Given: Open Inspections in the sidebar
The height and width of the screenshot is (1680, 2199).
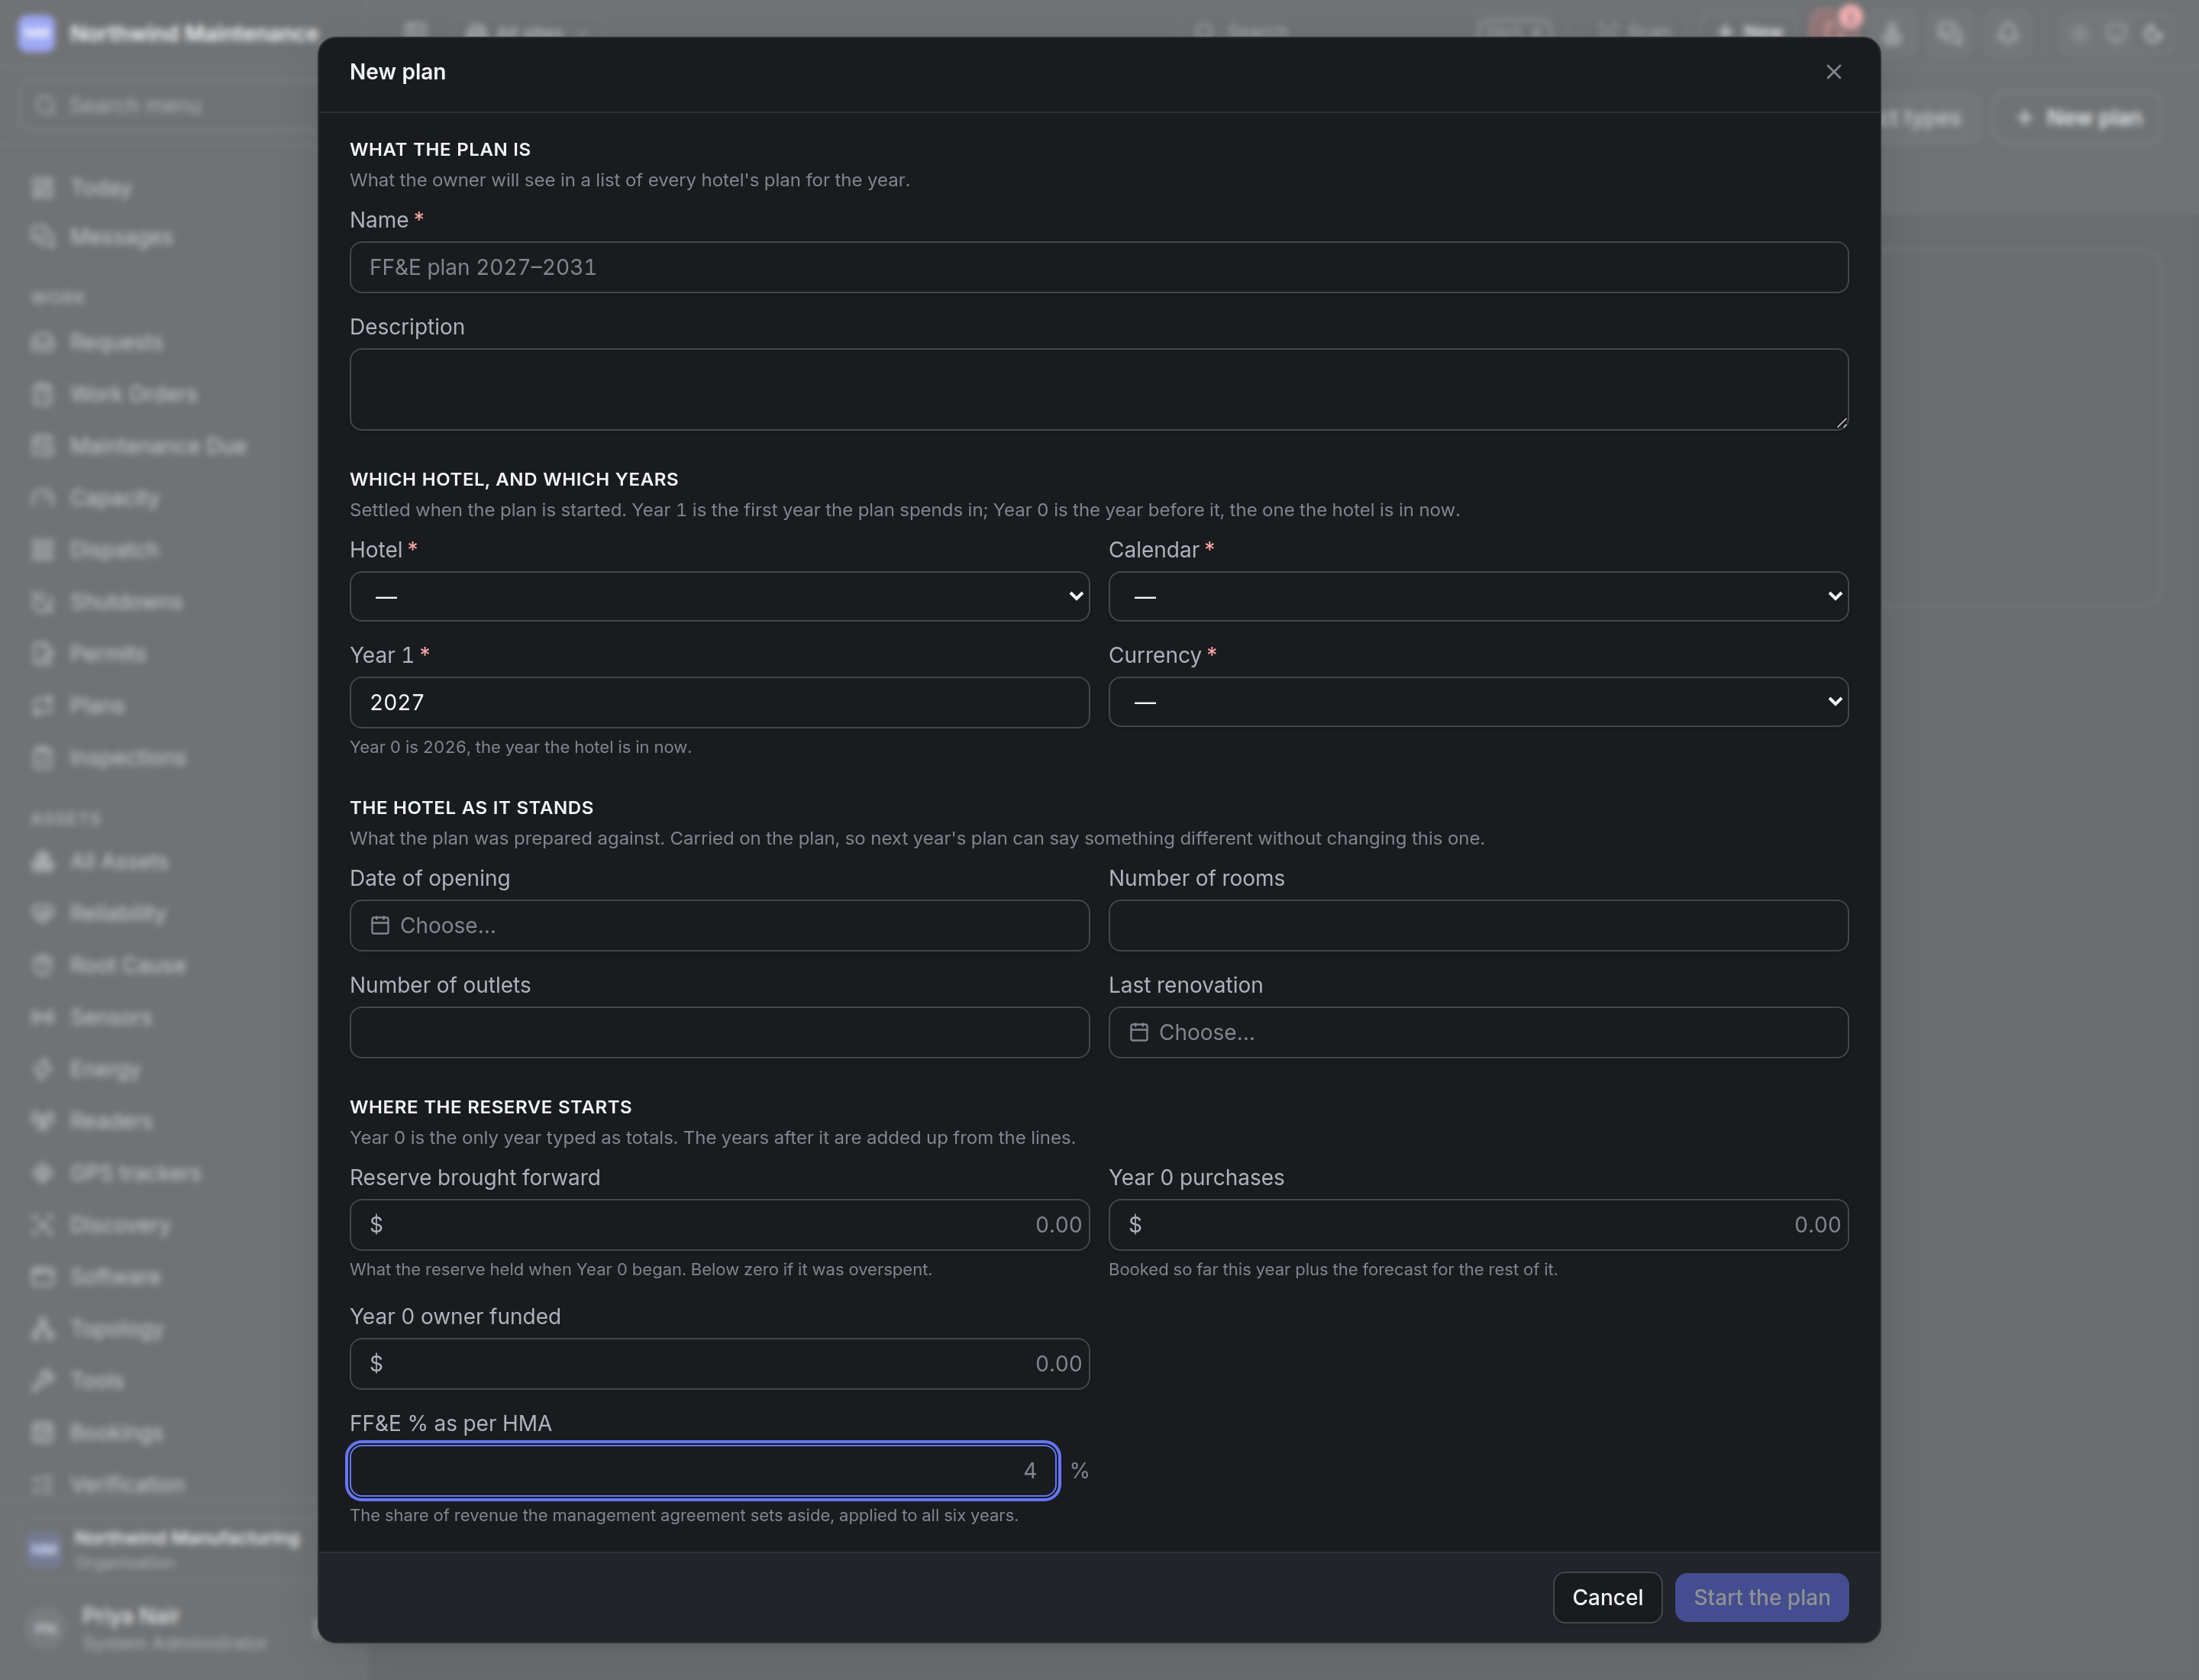Looking at the screenshot, I should 127,758.
